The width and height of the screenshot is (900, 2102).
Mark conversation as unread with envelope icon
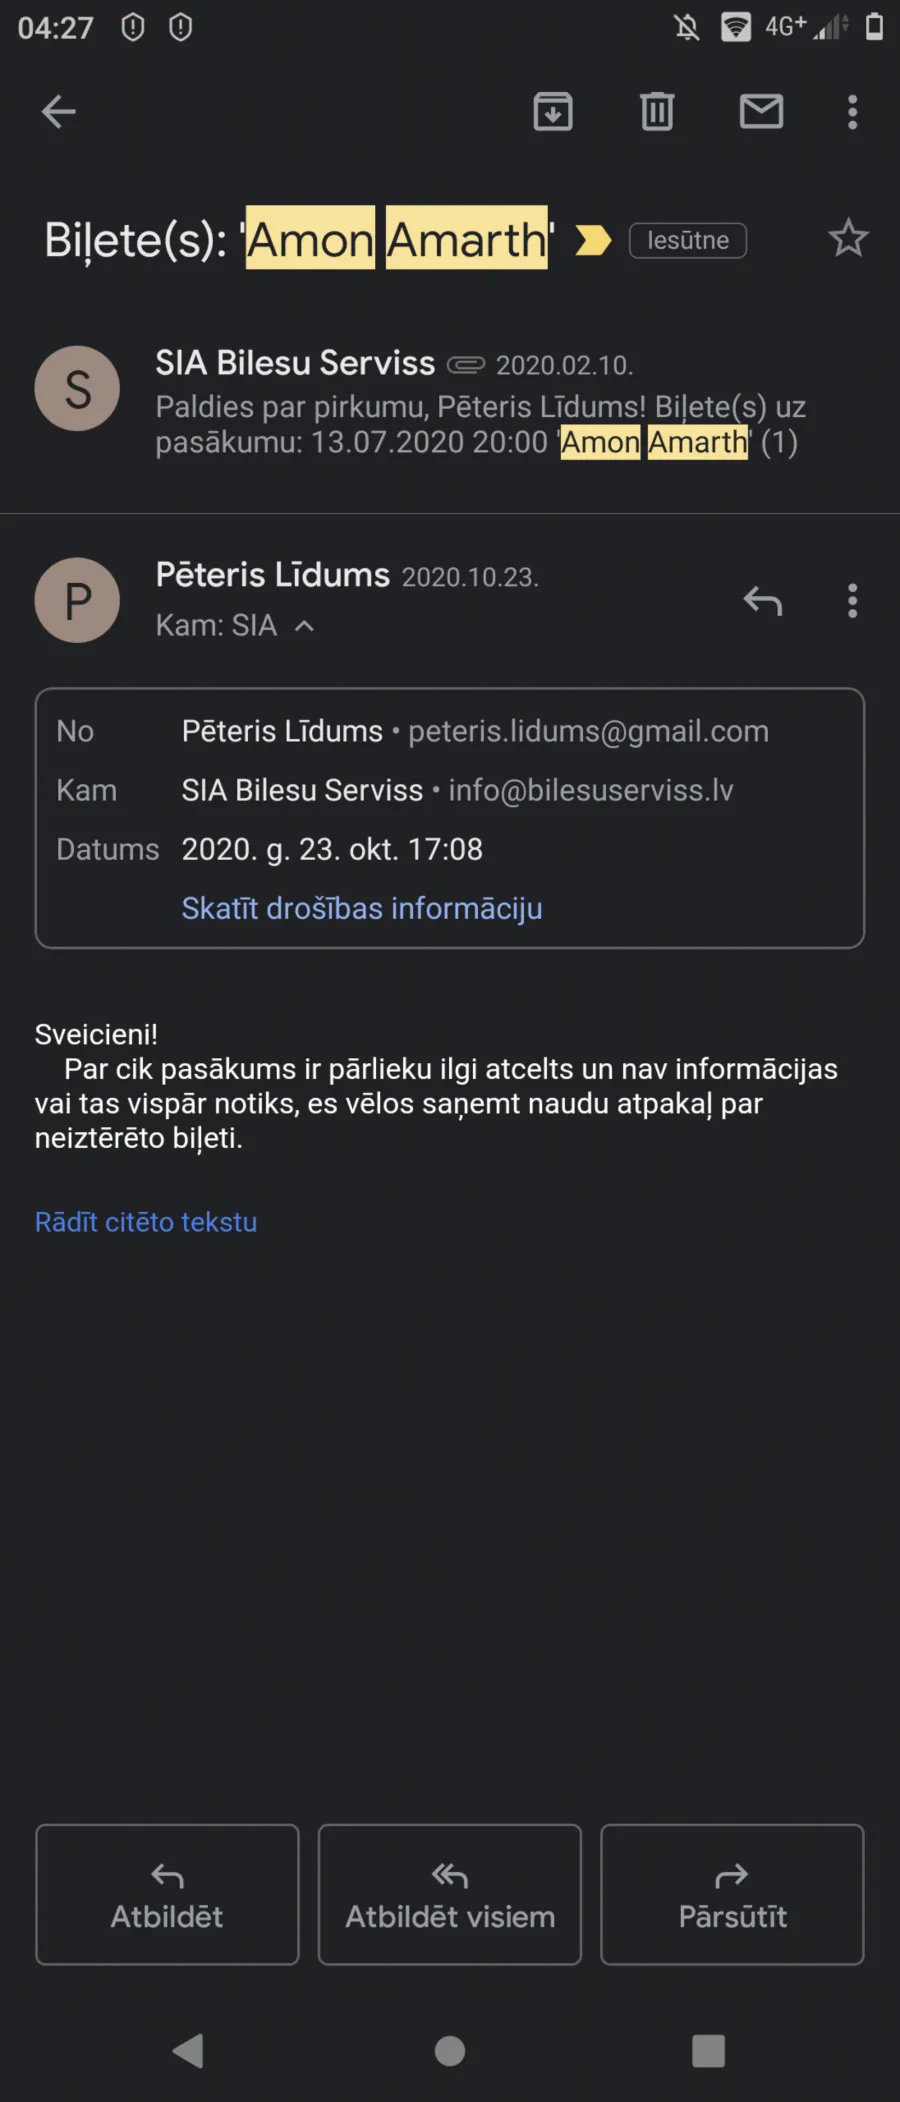pos(761,111)
